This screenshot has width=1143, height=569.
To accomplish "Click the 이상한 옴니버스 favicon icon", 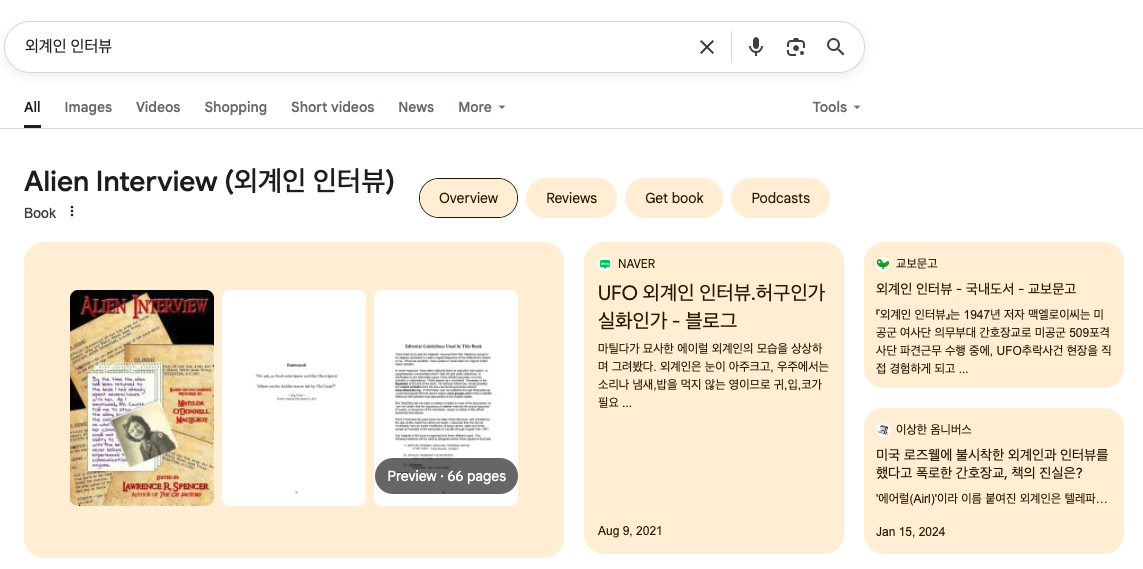I will (883, 430).
